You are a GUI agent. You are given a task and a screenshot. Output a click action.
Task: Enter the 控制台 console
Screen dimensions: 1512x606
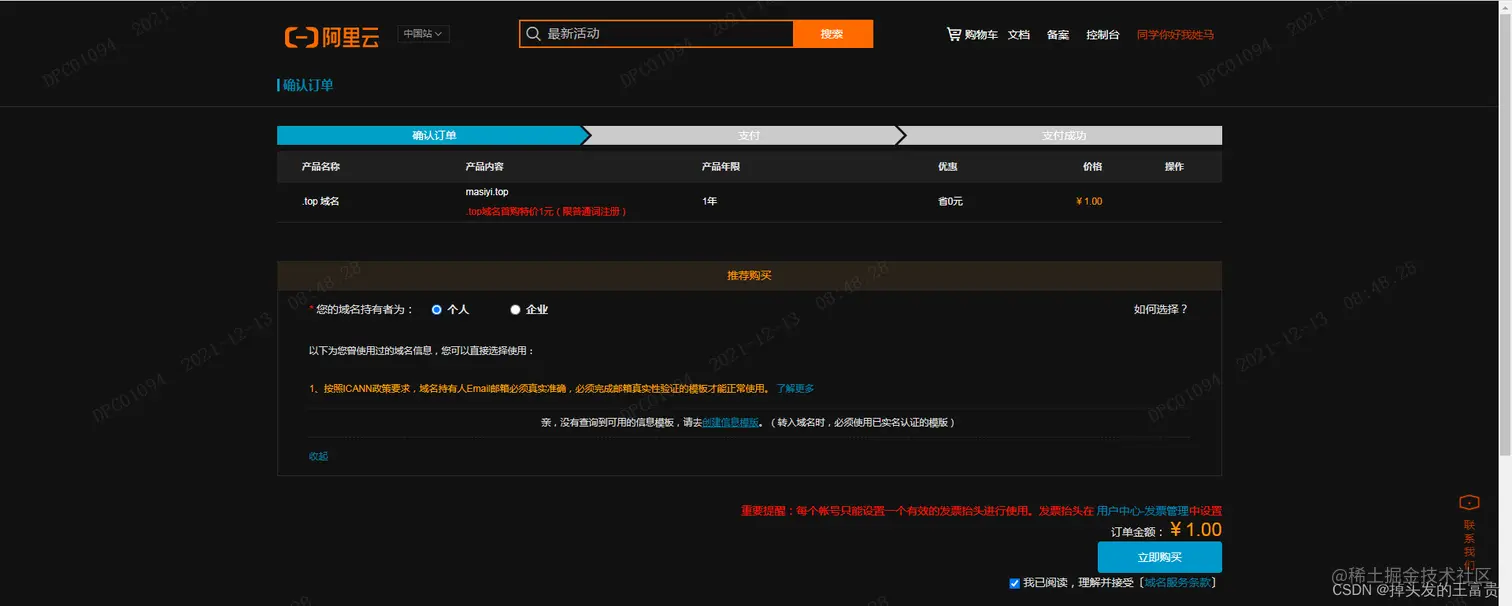pos(1102,34)
